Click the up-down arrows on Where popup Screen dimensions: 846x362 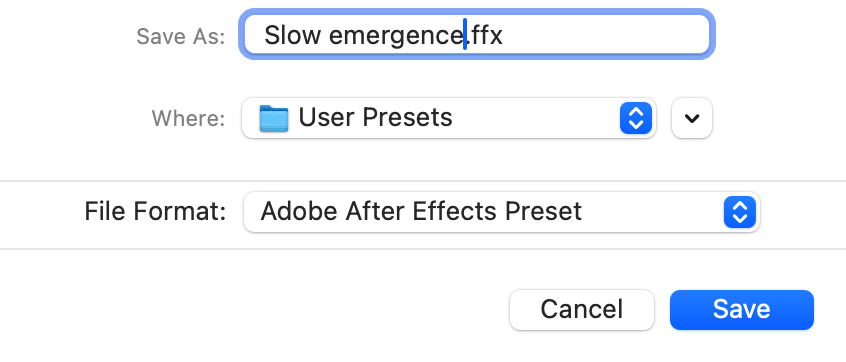click(x=636, y=118)
